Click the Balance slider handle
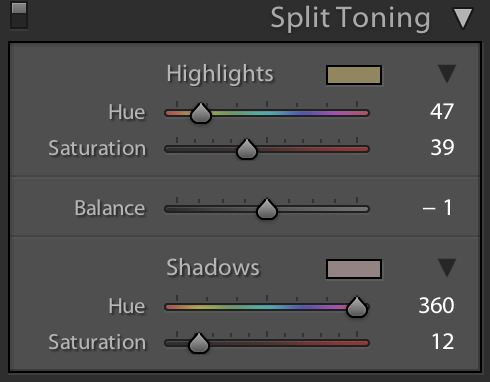490x382 pixels. [x=267, y=209]
